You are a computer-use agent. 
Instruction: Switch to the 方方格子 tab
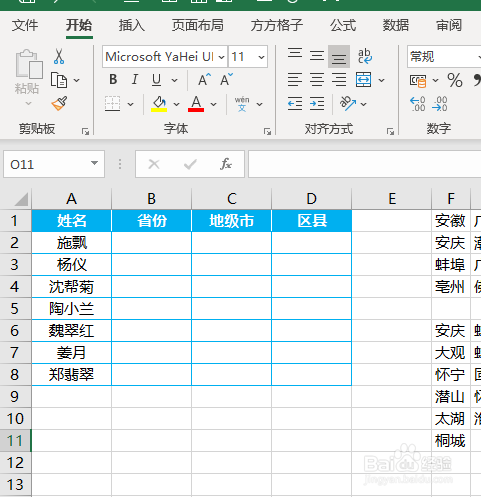(x=277, y=25)
